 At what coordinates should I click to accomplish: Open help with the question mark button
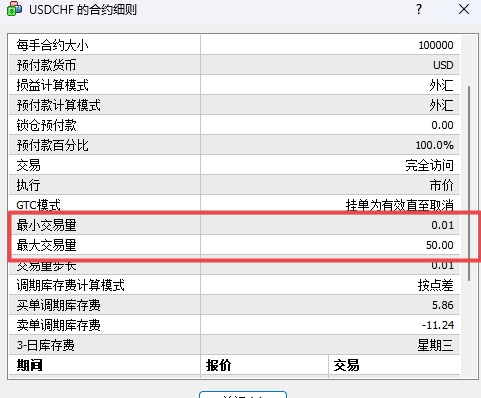point(419,9)
